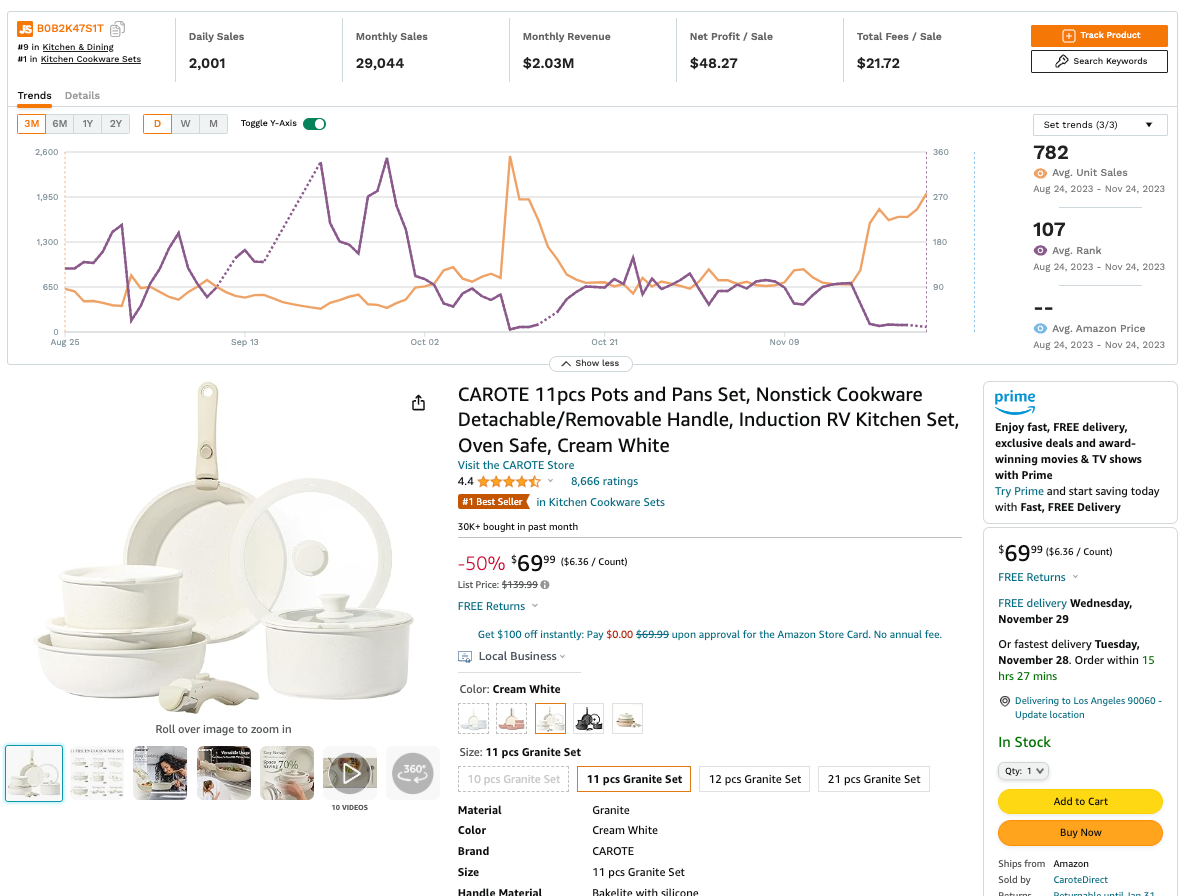Click the share icon above the product image
Viewport: 1201px width, 896px height.
point(419,403)
